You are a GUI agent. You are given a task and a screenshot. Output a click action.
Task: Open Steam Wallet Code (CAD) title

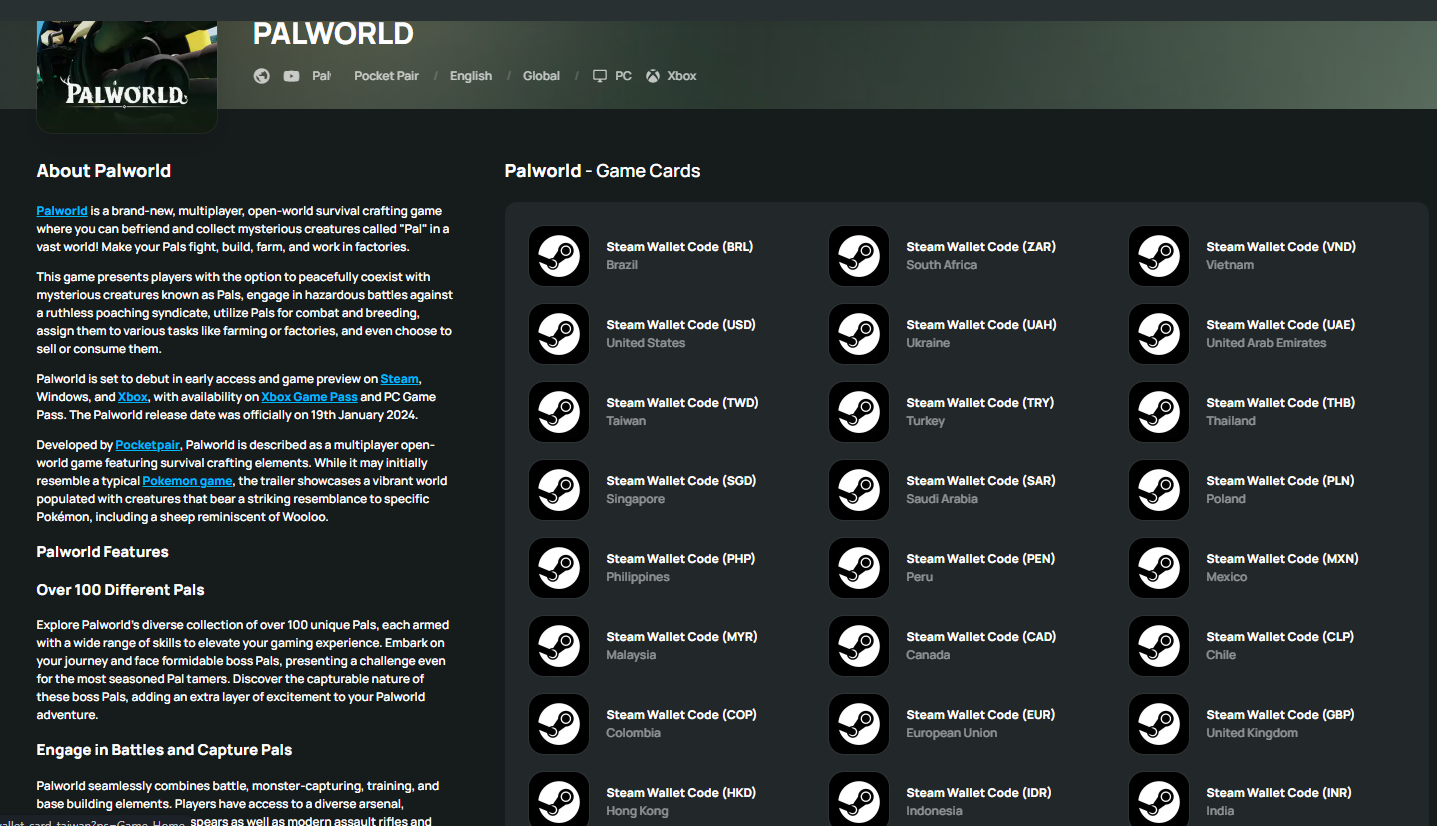pos(982,637)
